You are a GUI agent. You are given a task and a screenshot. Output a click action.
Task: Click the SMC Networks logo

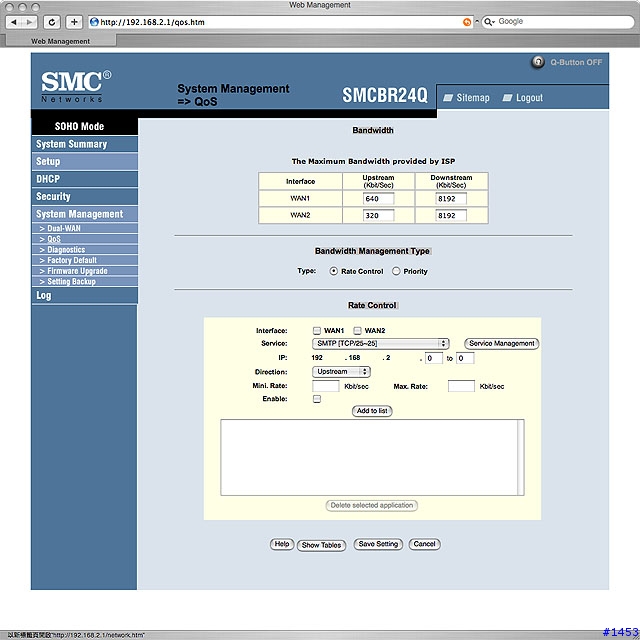click(x=76, y=86)
